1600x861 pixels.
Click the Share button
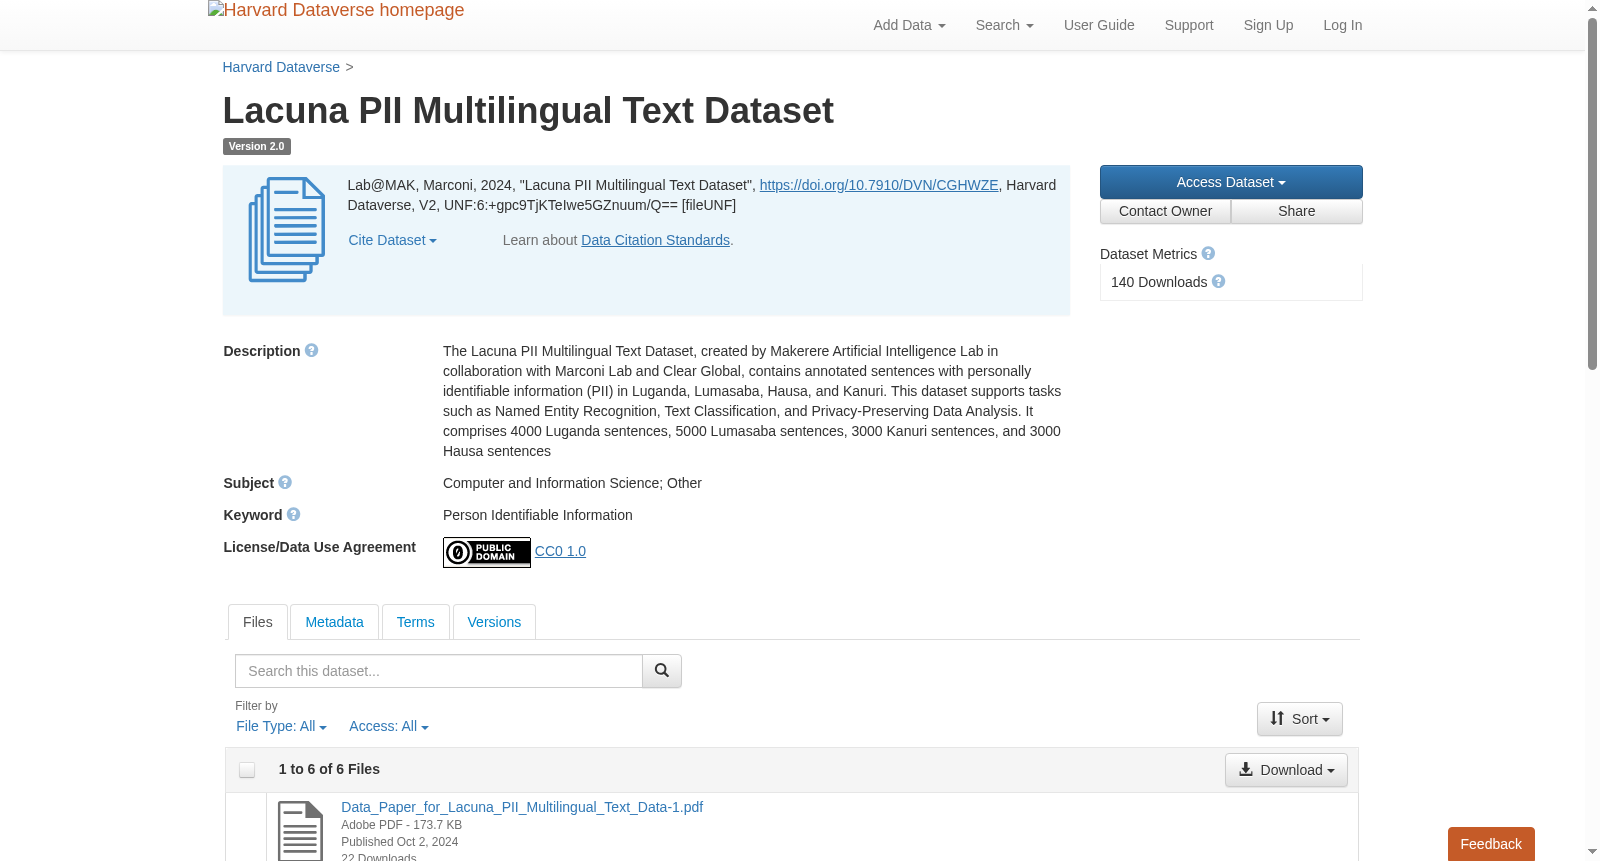click(x=1297, y=211)
